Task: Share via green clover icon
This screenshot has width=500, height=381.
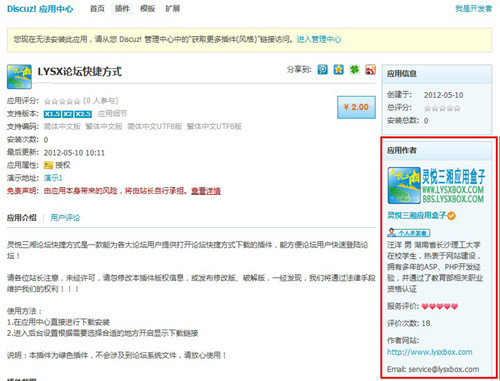Action: pyautogui.click(x=355, y=70)
